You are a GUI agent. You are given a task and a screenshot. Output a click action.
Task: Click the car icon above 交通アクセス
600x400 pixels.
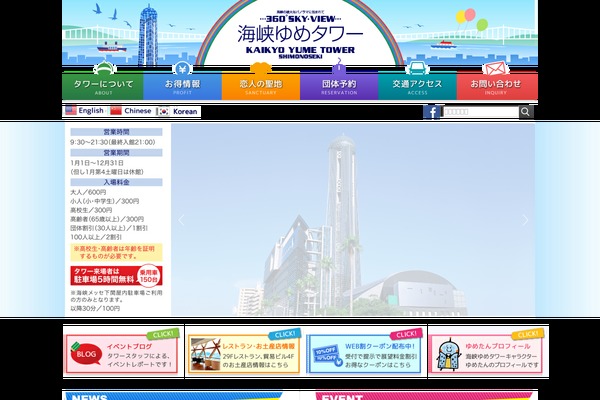[417, 69]
